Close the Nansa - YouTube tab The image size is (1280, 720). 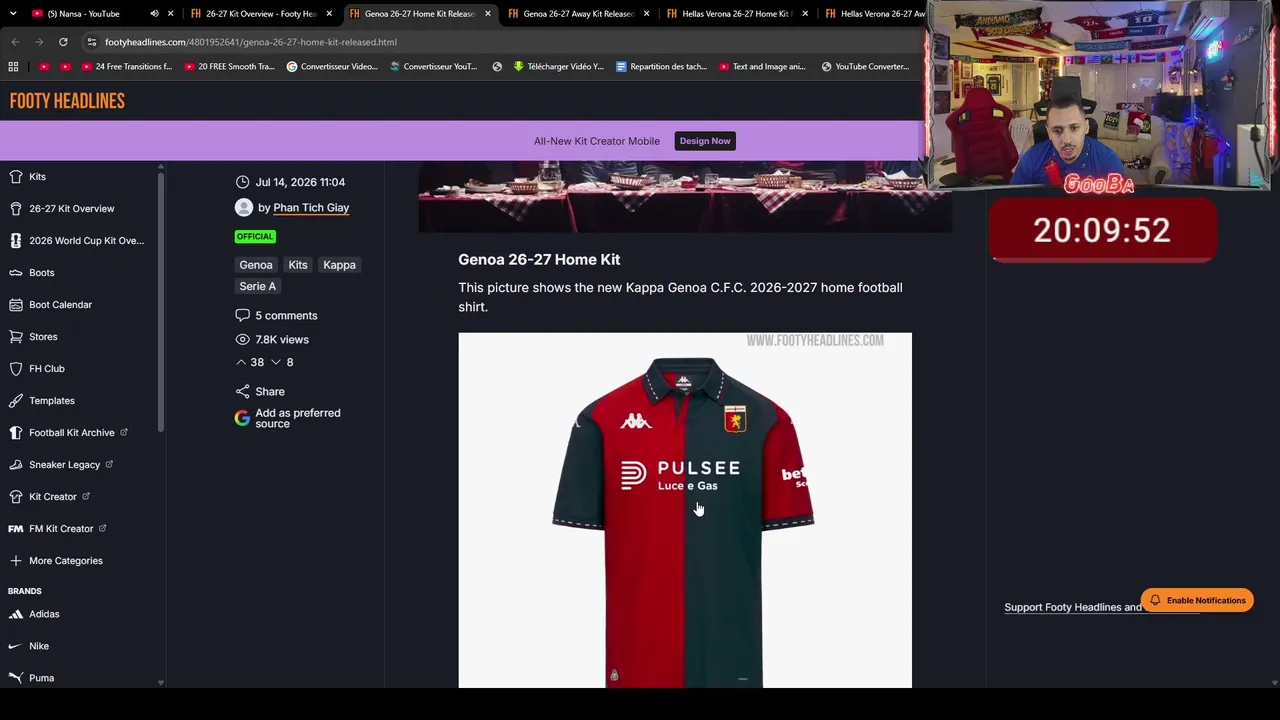click(x=170, y=14)
